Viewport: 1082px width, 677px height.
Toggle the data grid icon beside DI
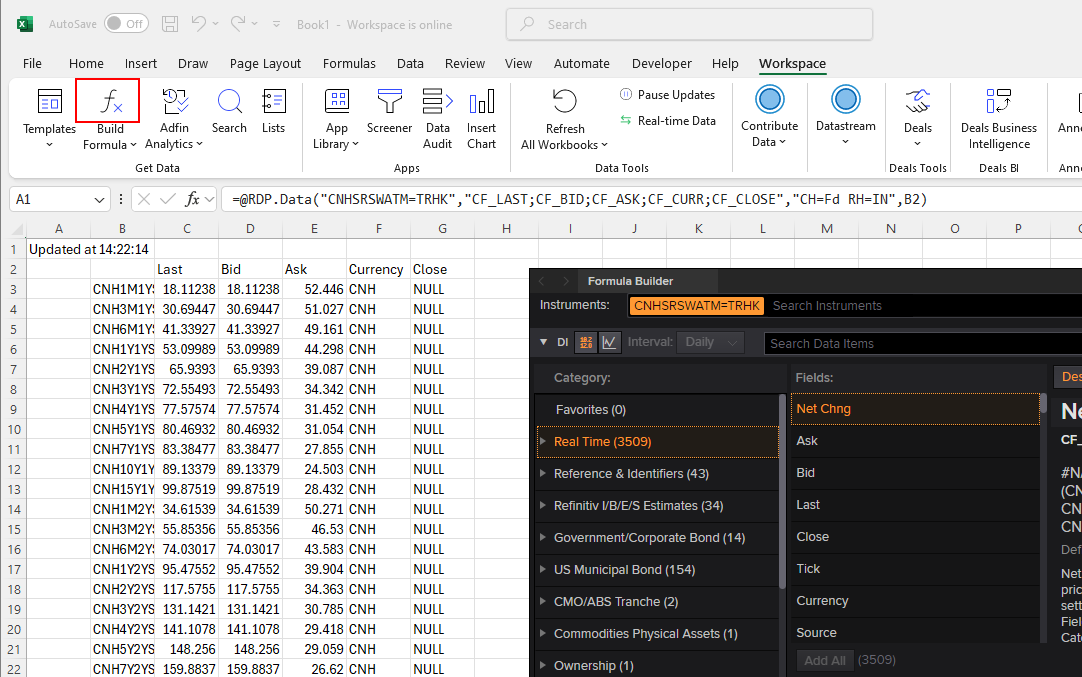585,342
